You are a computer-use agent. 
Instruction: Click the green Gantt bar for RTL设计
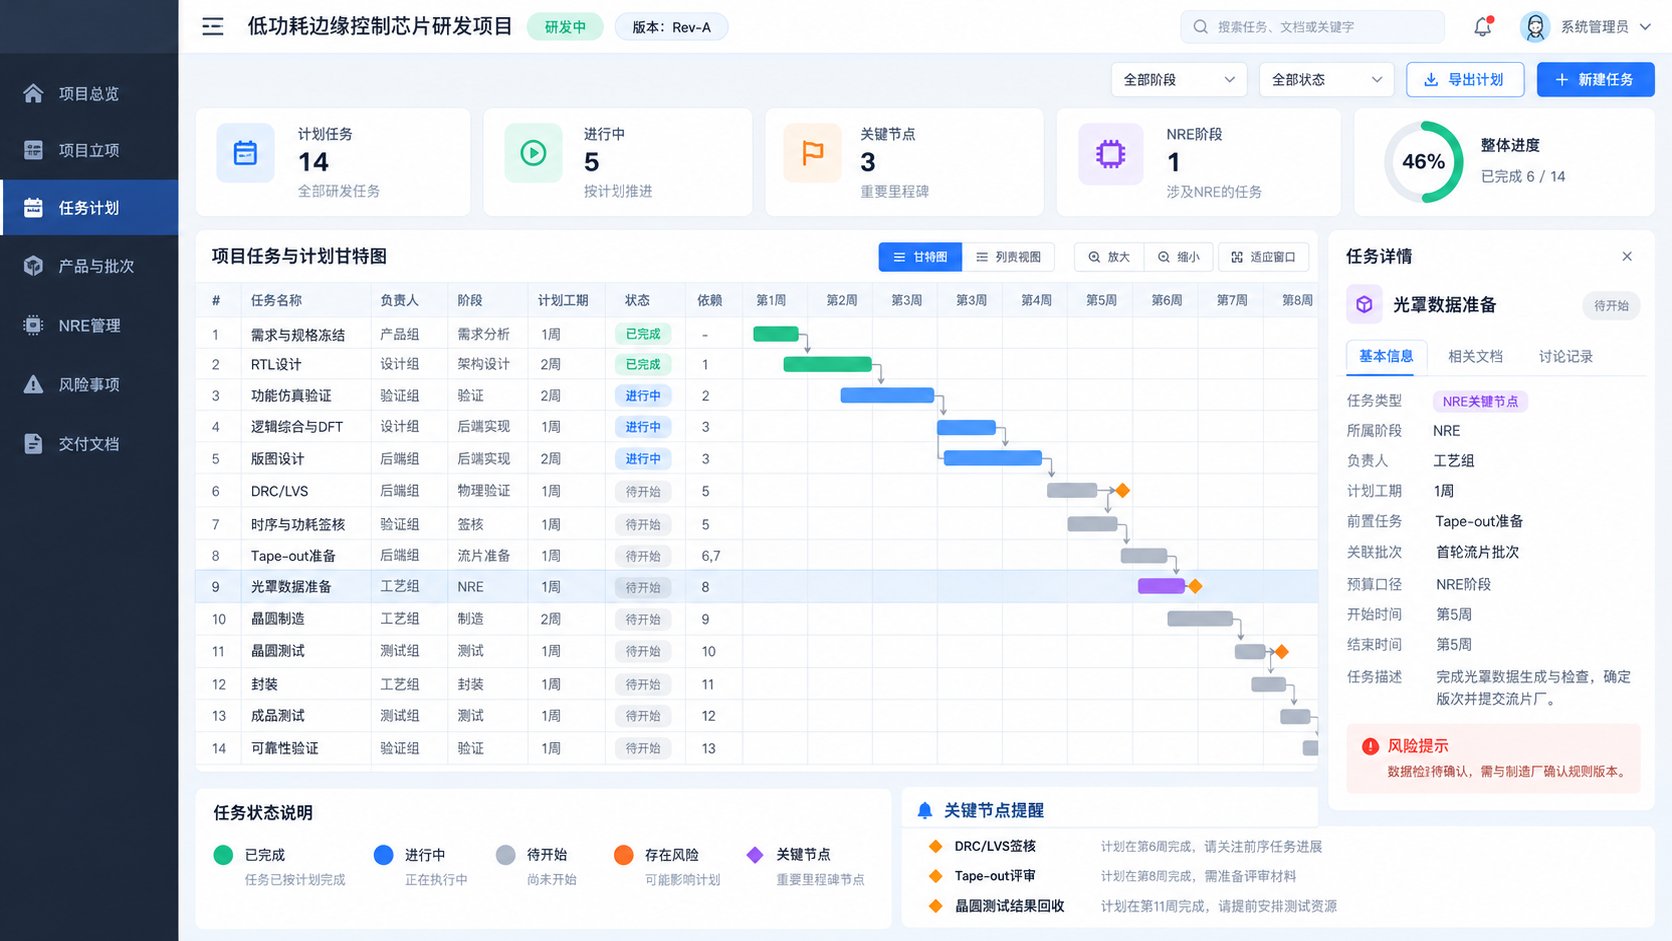click(x=828, y=364)
